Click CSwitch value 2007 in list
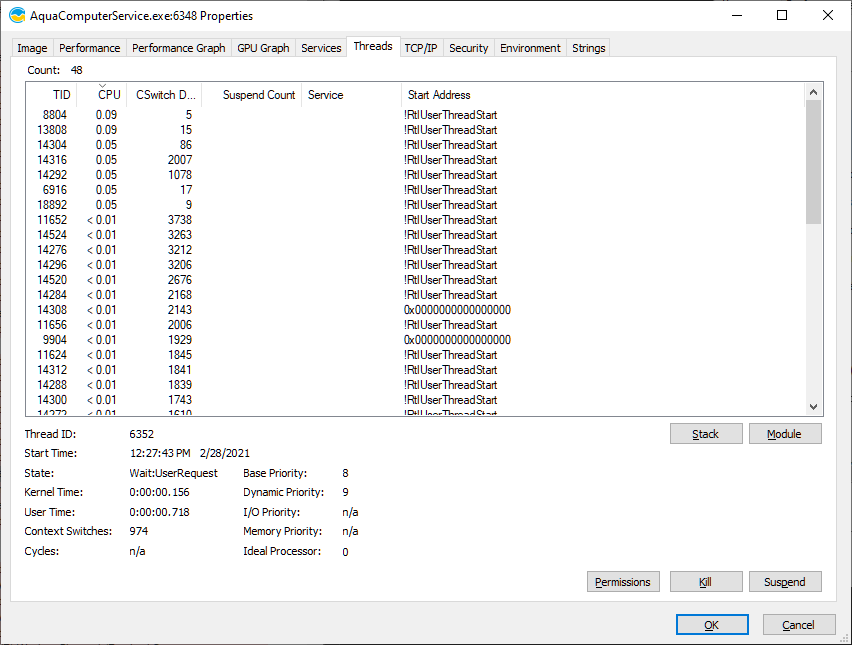 180,160
